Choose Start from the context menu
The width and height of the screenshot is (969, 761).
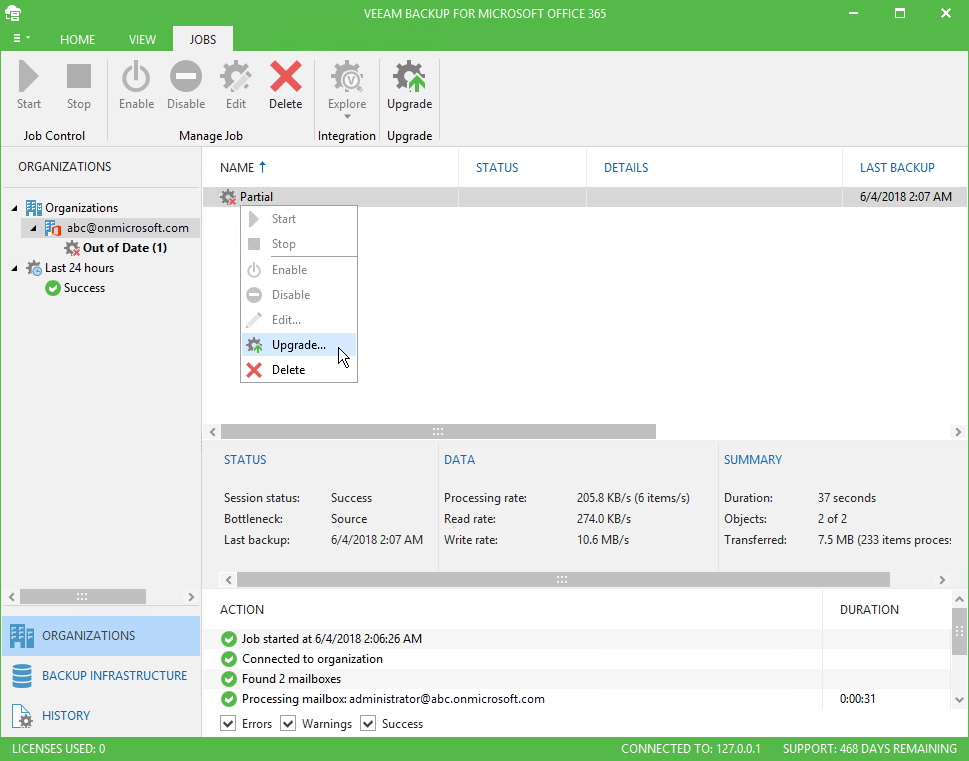pos(299,219)
